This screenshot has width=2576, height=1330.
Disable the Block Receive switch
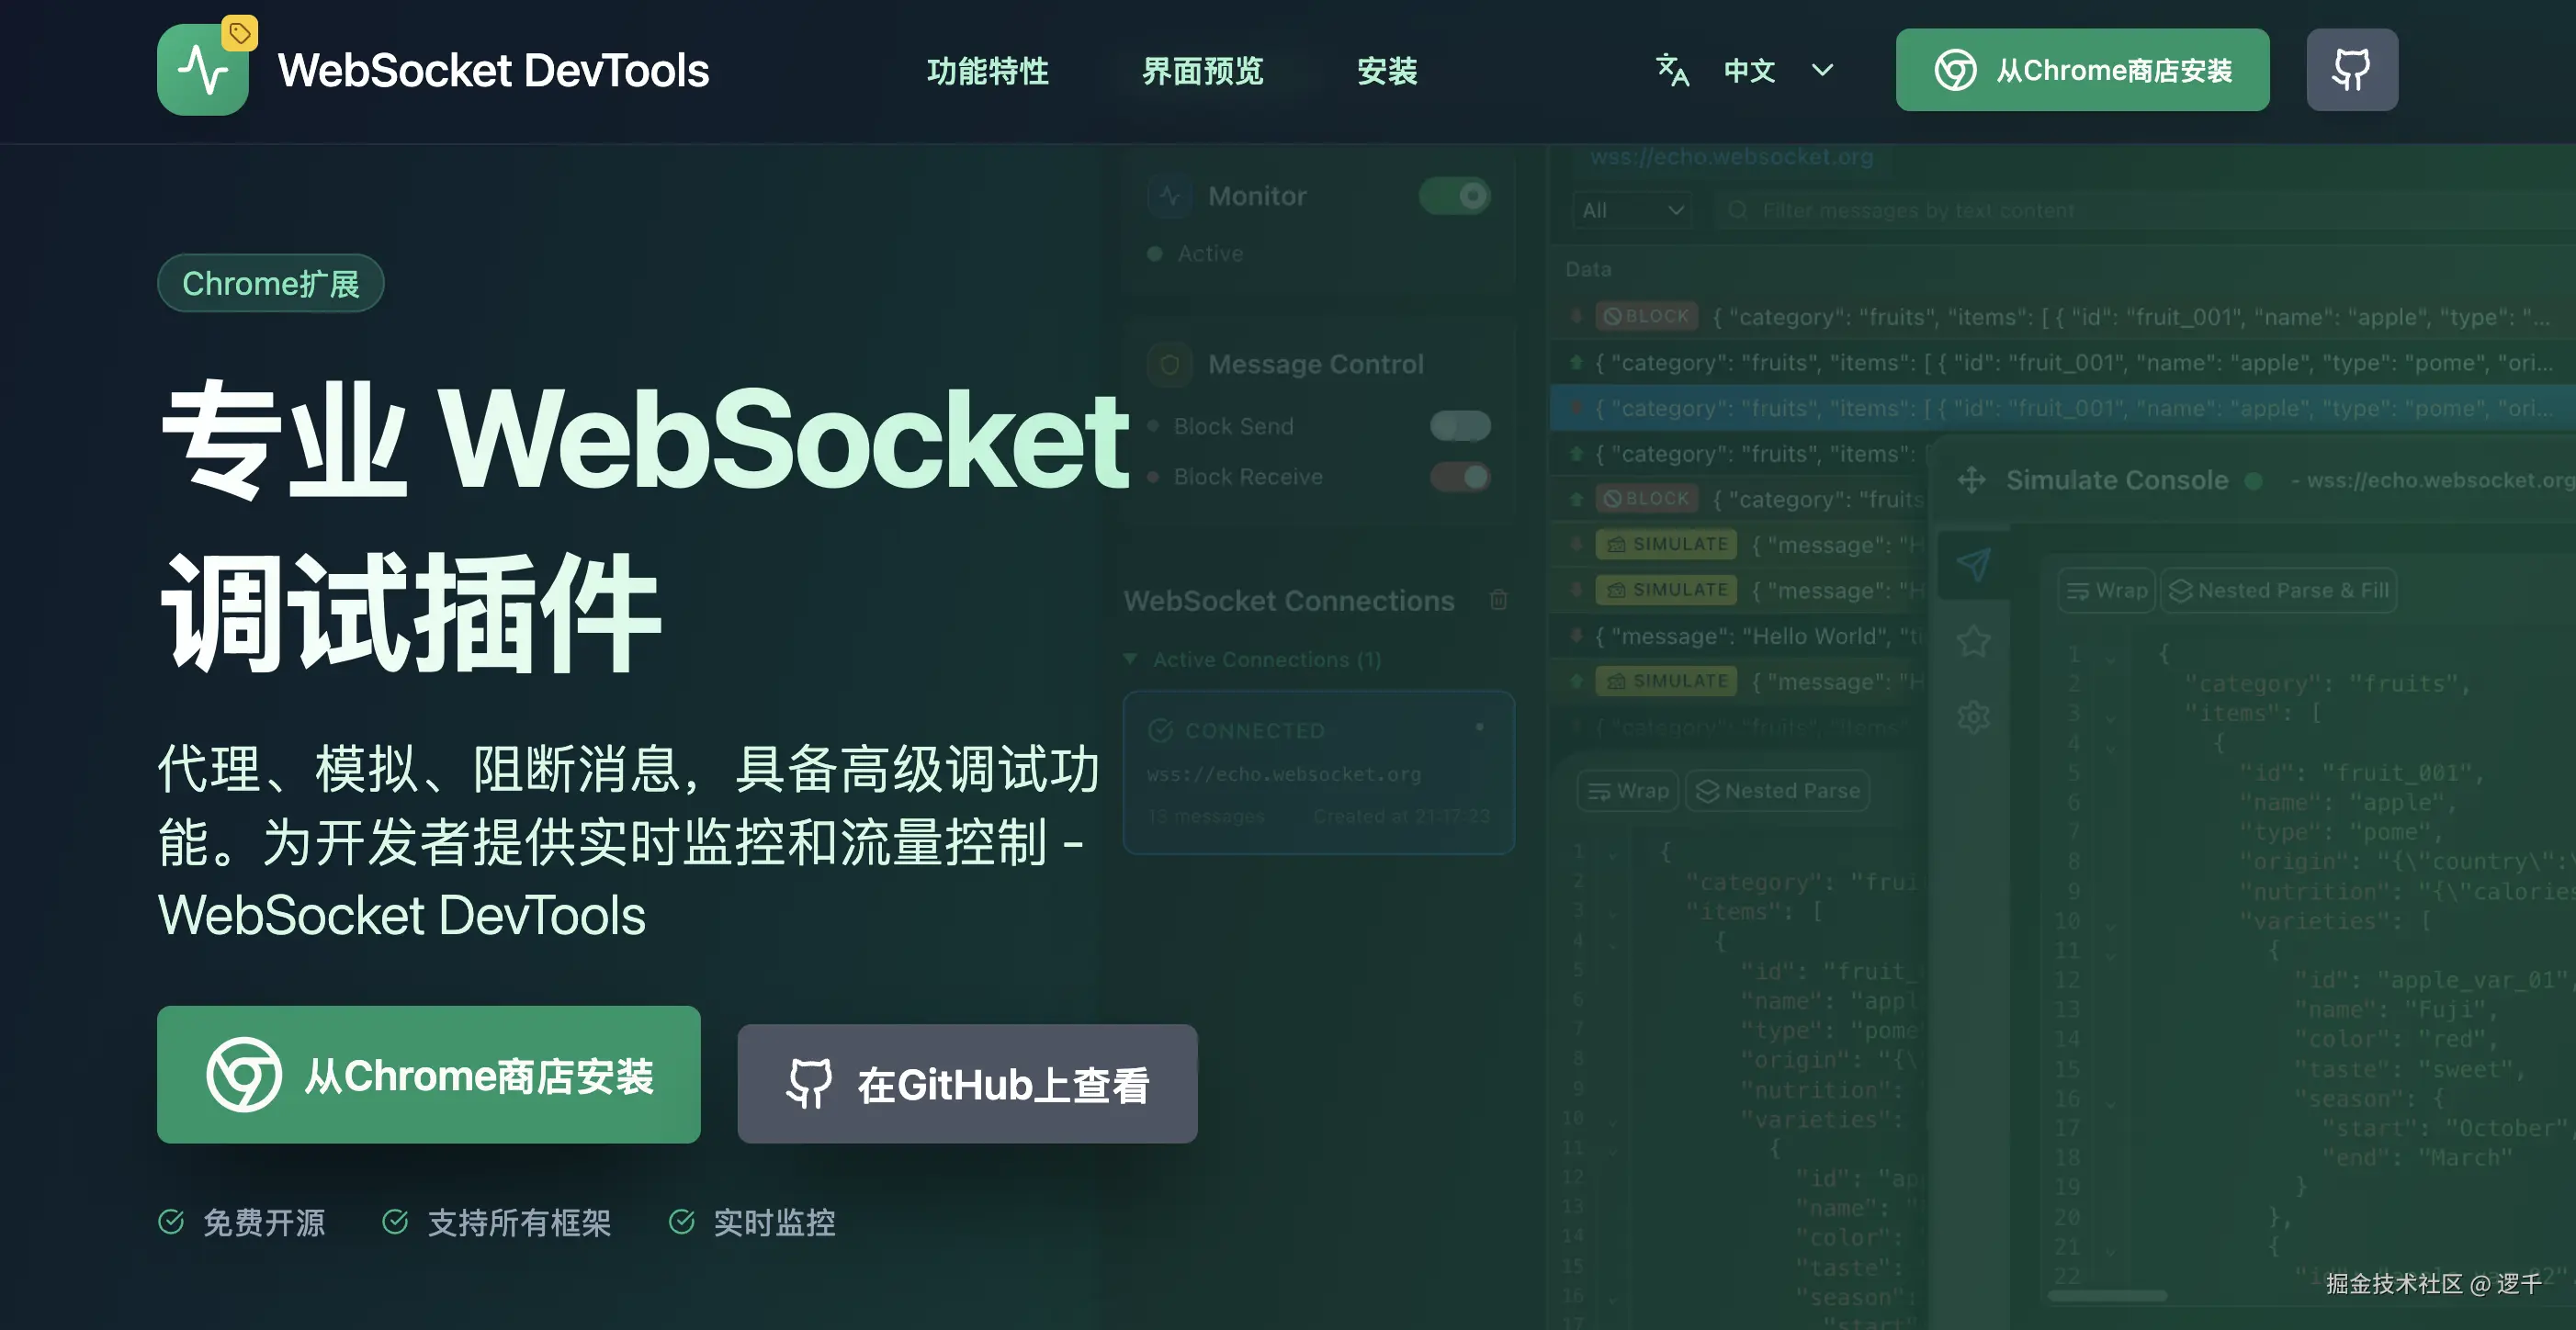click(1459, 477)
